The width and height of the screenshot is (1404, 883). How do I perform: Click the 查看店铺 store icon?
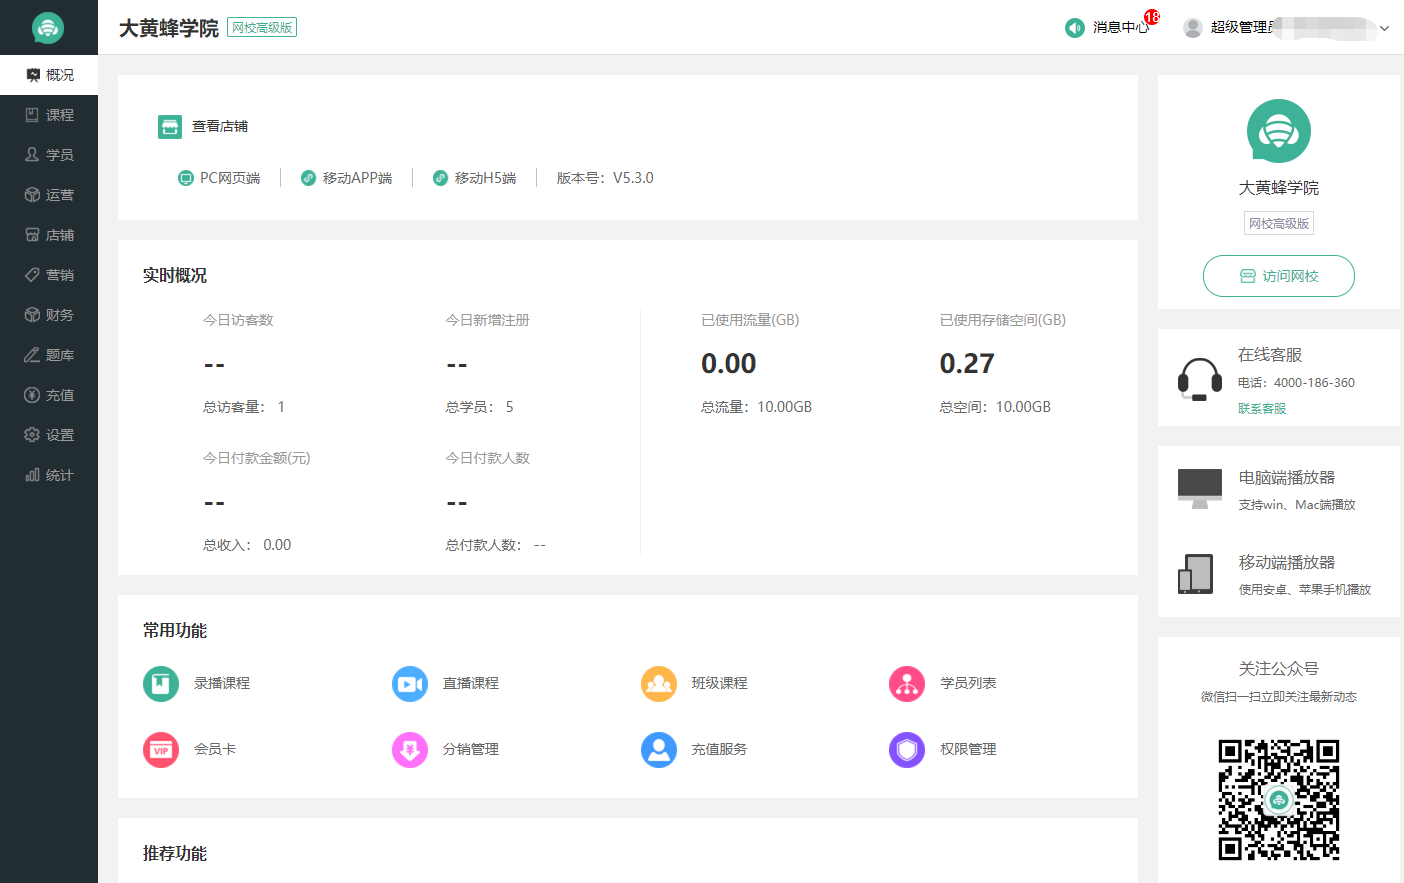pos(170,126)
